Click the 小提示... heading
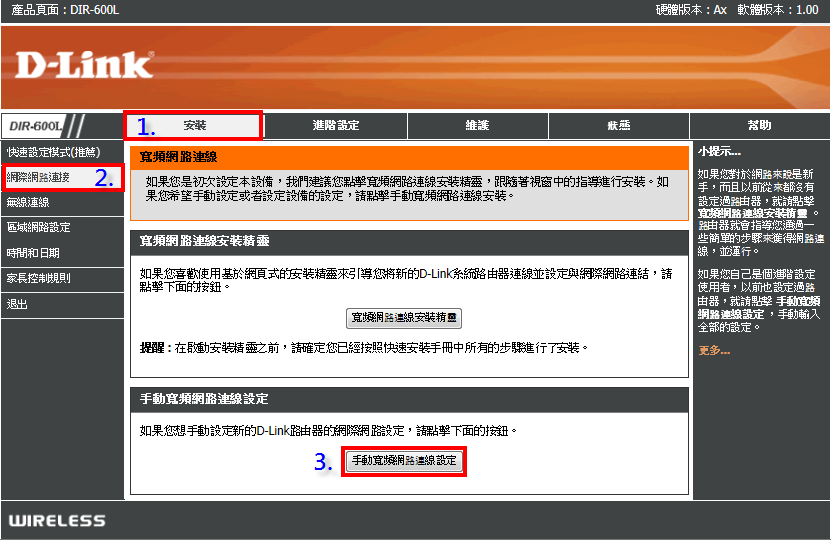 [x=719, y=152]
